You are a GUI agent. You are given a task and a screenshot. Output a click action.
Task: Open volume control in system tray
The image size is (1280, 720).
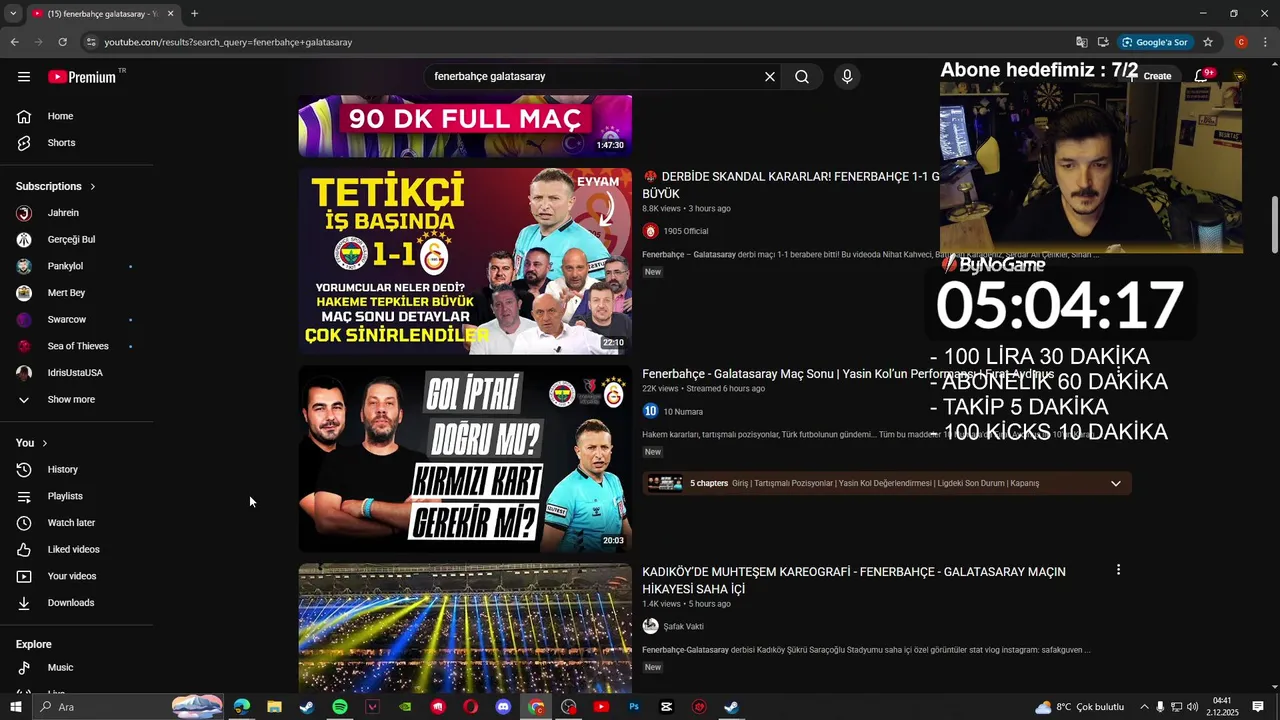coord(1192,707)
